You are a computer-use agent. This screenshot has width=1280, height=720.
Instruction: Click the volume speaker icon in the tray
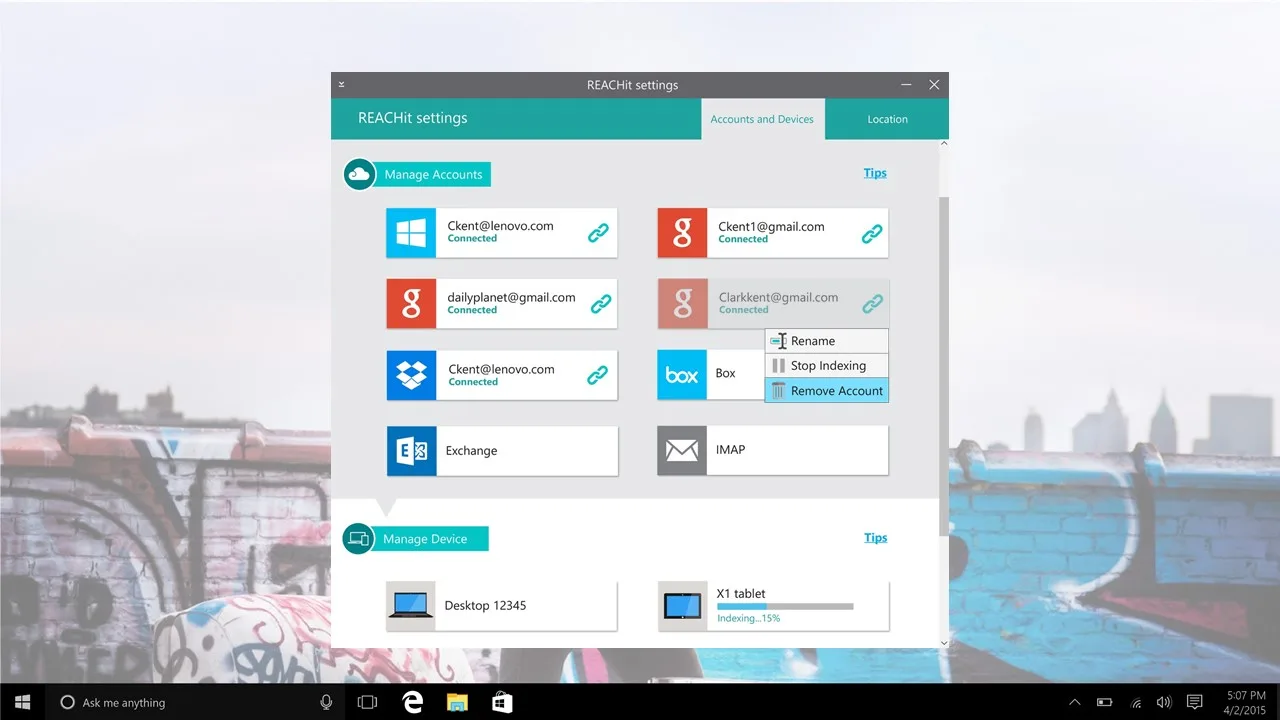(x=1164, y=703)
